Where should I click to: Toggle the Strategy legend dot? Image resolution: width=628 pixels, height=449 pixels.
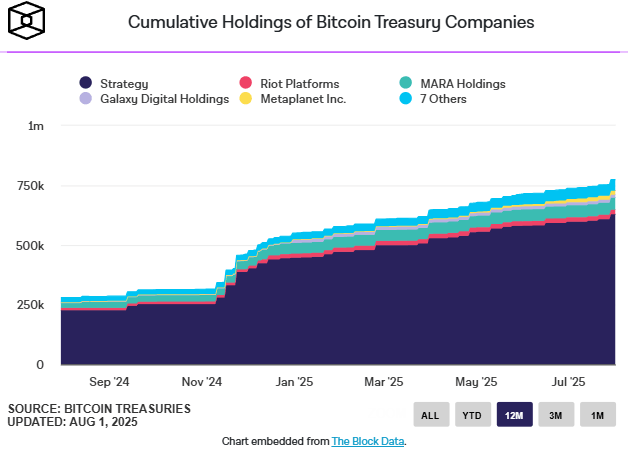[86, 83]
